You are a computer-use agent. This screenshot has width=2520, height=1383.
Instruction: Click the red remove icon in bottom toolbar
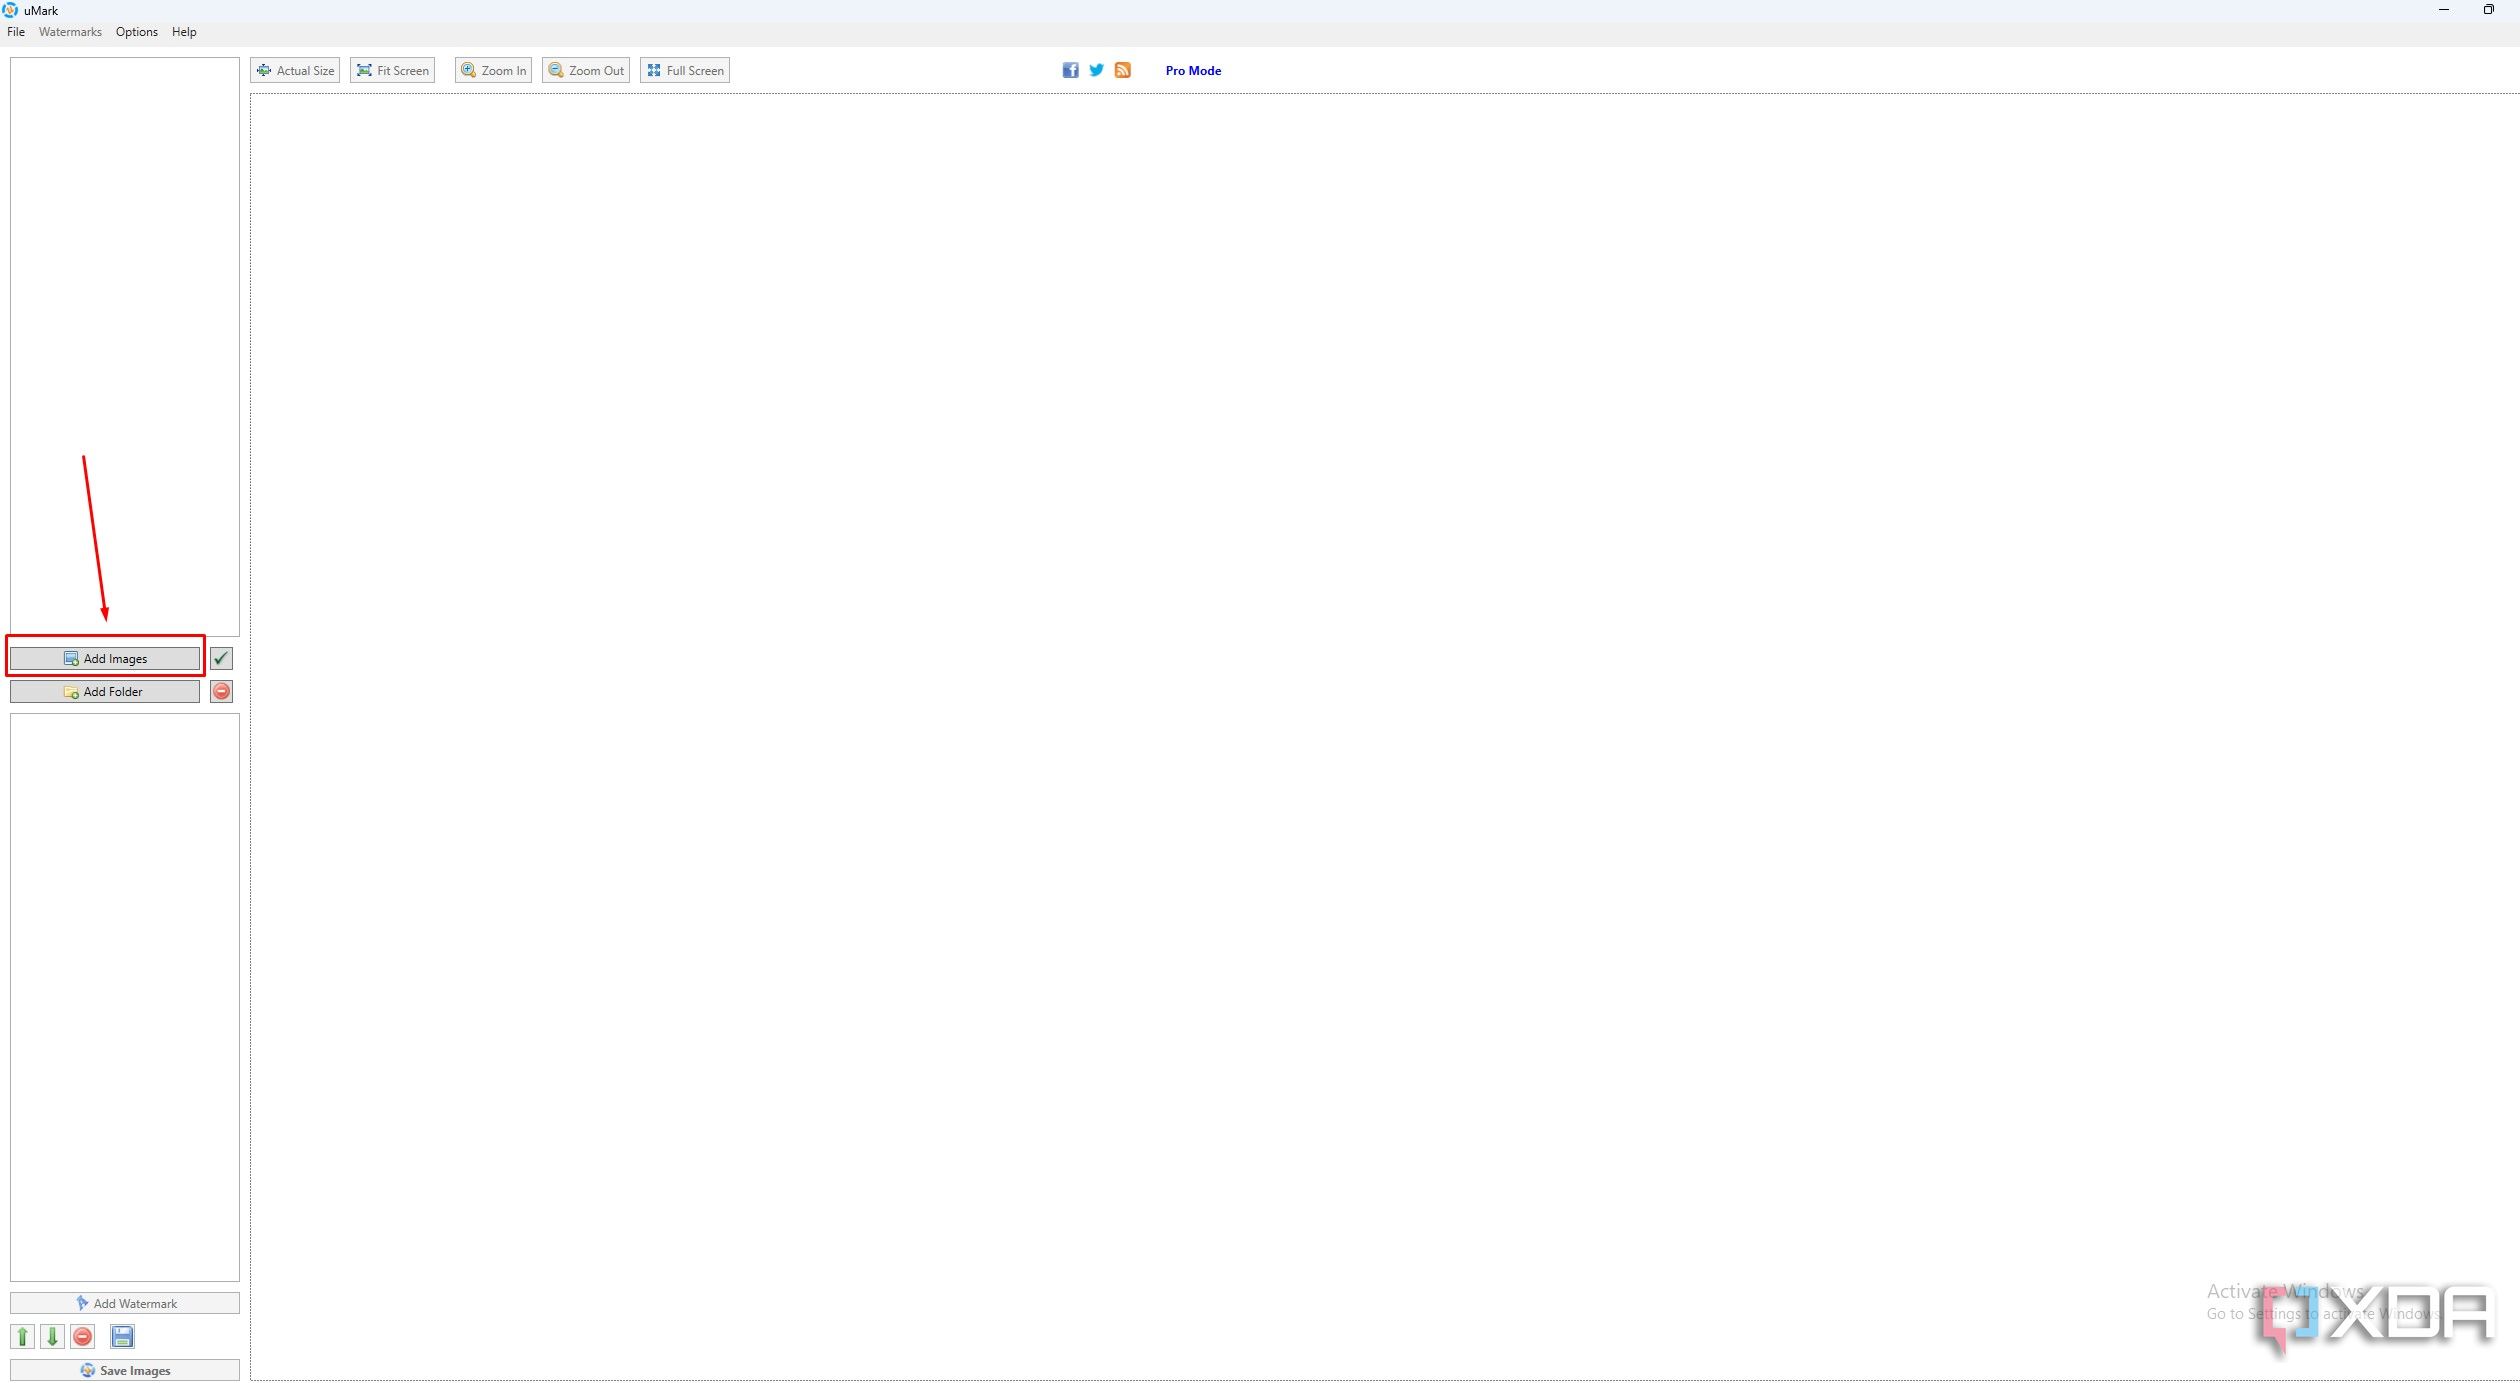click(x=82, y=1335)
